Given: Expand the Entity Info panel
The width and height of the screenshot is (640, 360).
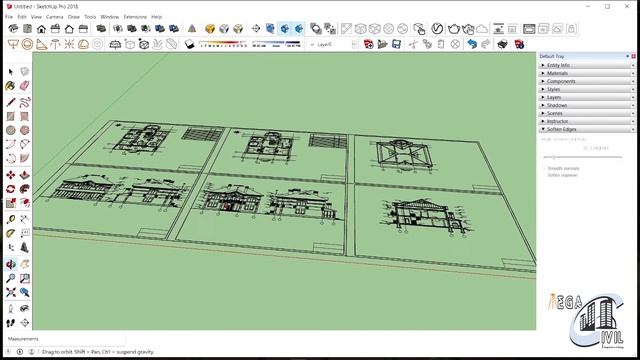Looking at the screenshot, I should pos(587,65).
